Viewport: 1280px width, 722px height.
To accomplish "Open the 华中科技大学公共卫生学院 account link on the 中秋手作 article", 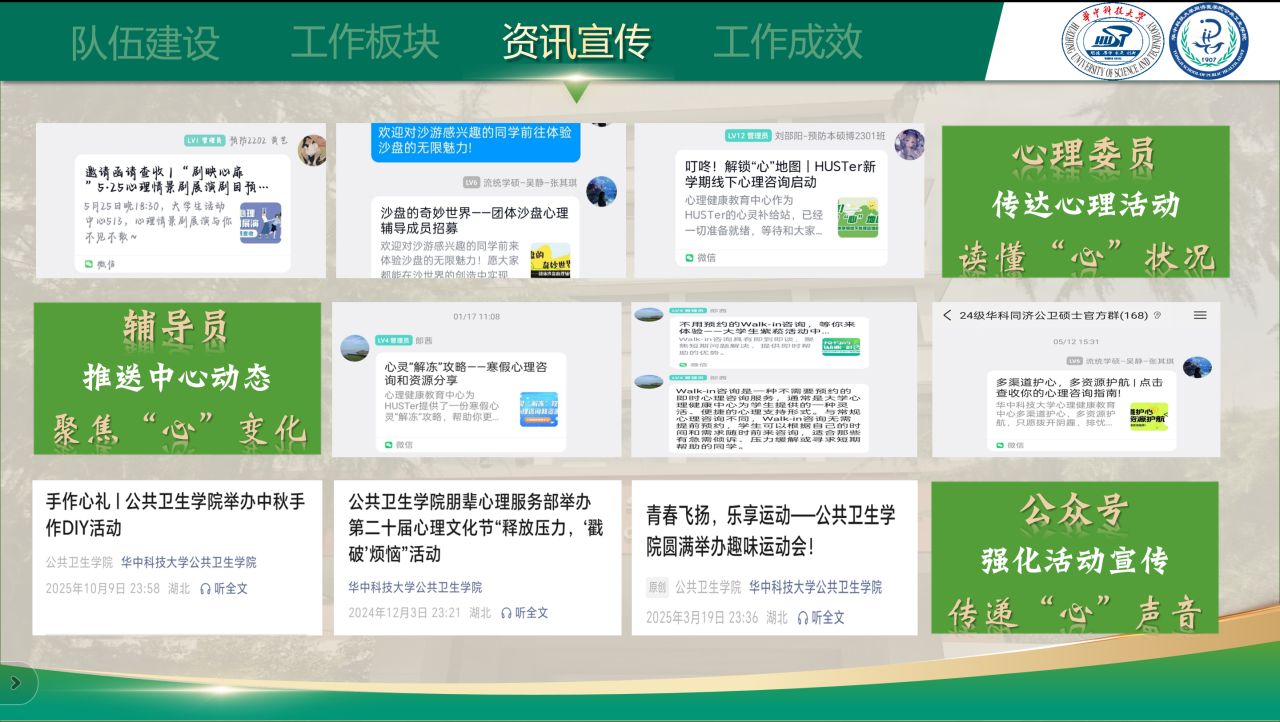I will pos(191,563).
